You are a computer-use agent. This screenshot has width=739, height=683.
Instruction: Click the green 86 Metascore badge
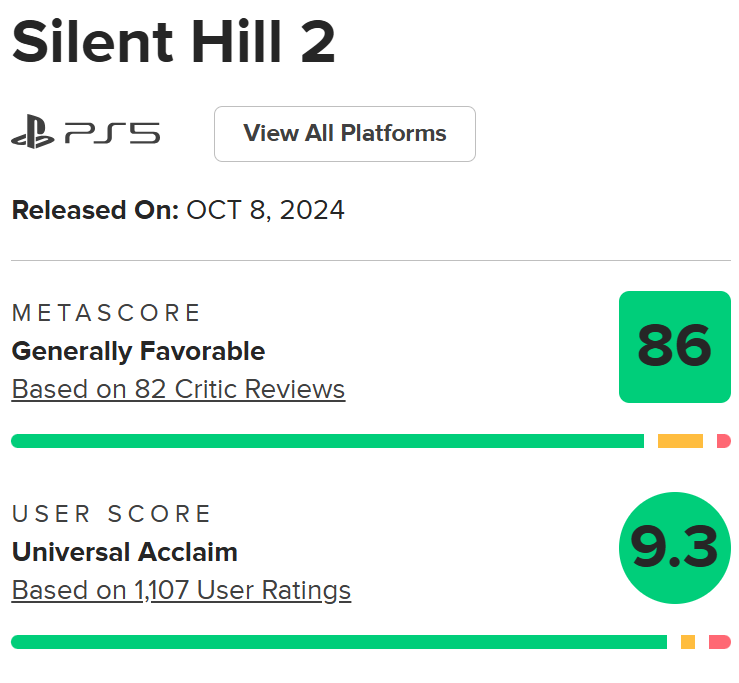pos(675,347)
